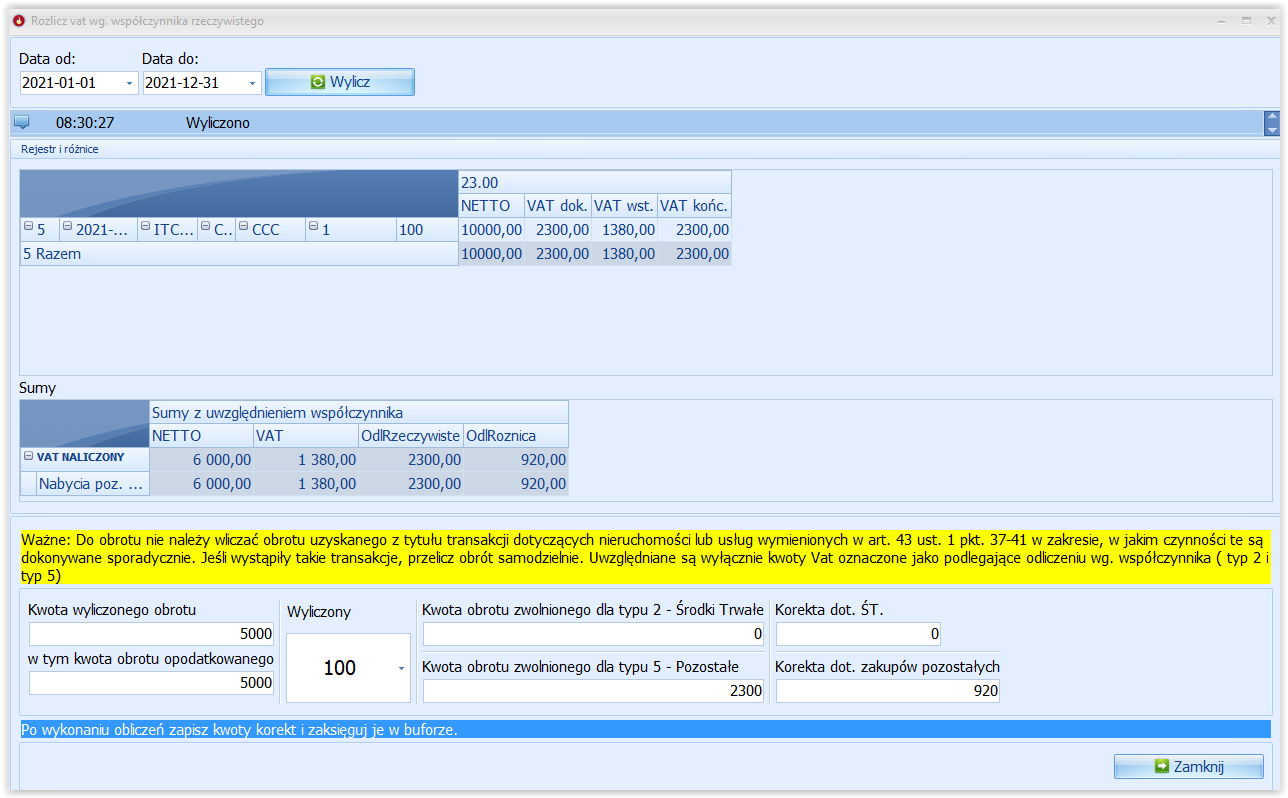Image resolution: width=1288 pixels, height=798 pixels.
Task: Close the window with title bar X
Action: coord(1269,21)
